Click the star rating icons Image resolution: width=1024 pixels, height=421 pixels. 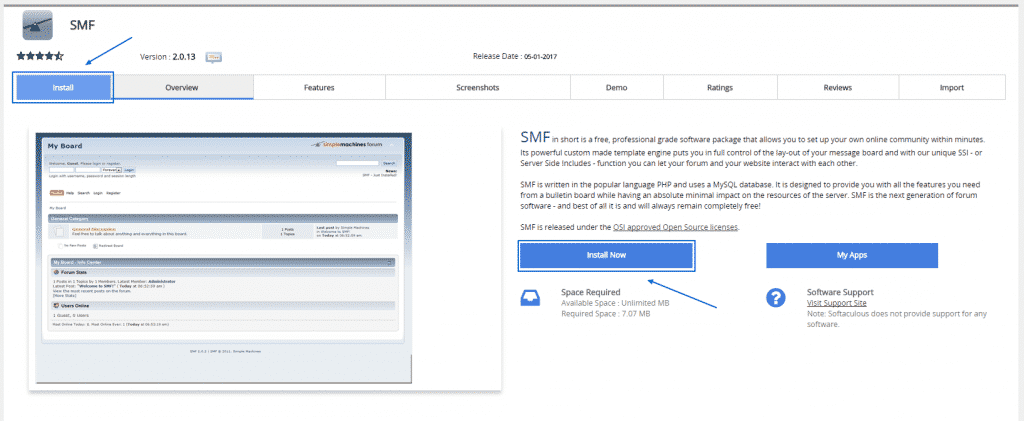coord(40,56)
